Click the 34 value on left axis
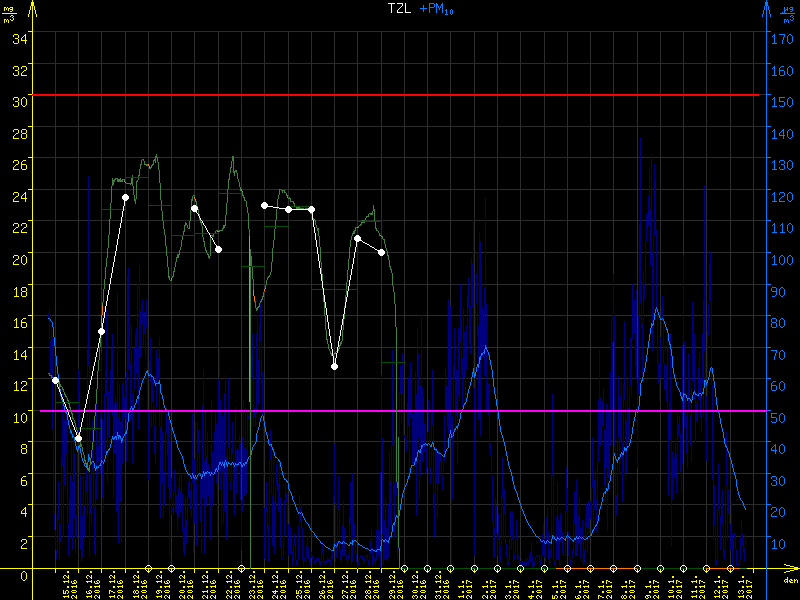The width and height of the screenshot is (800, 600). (x=20, y=39)
